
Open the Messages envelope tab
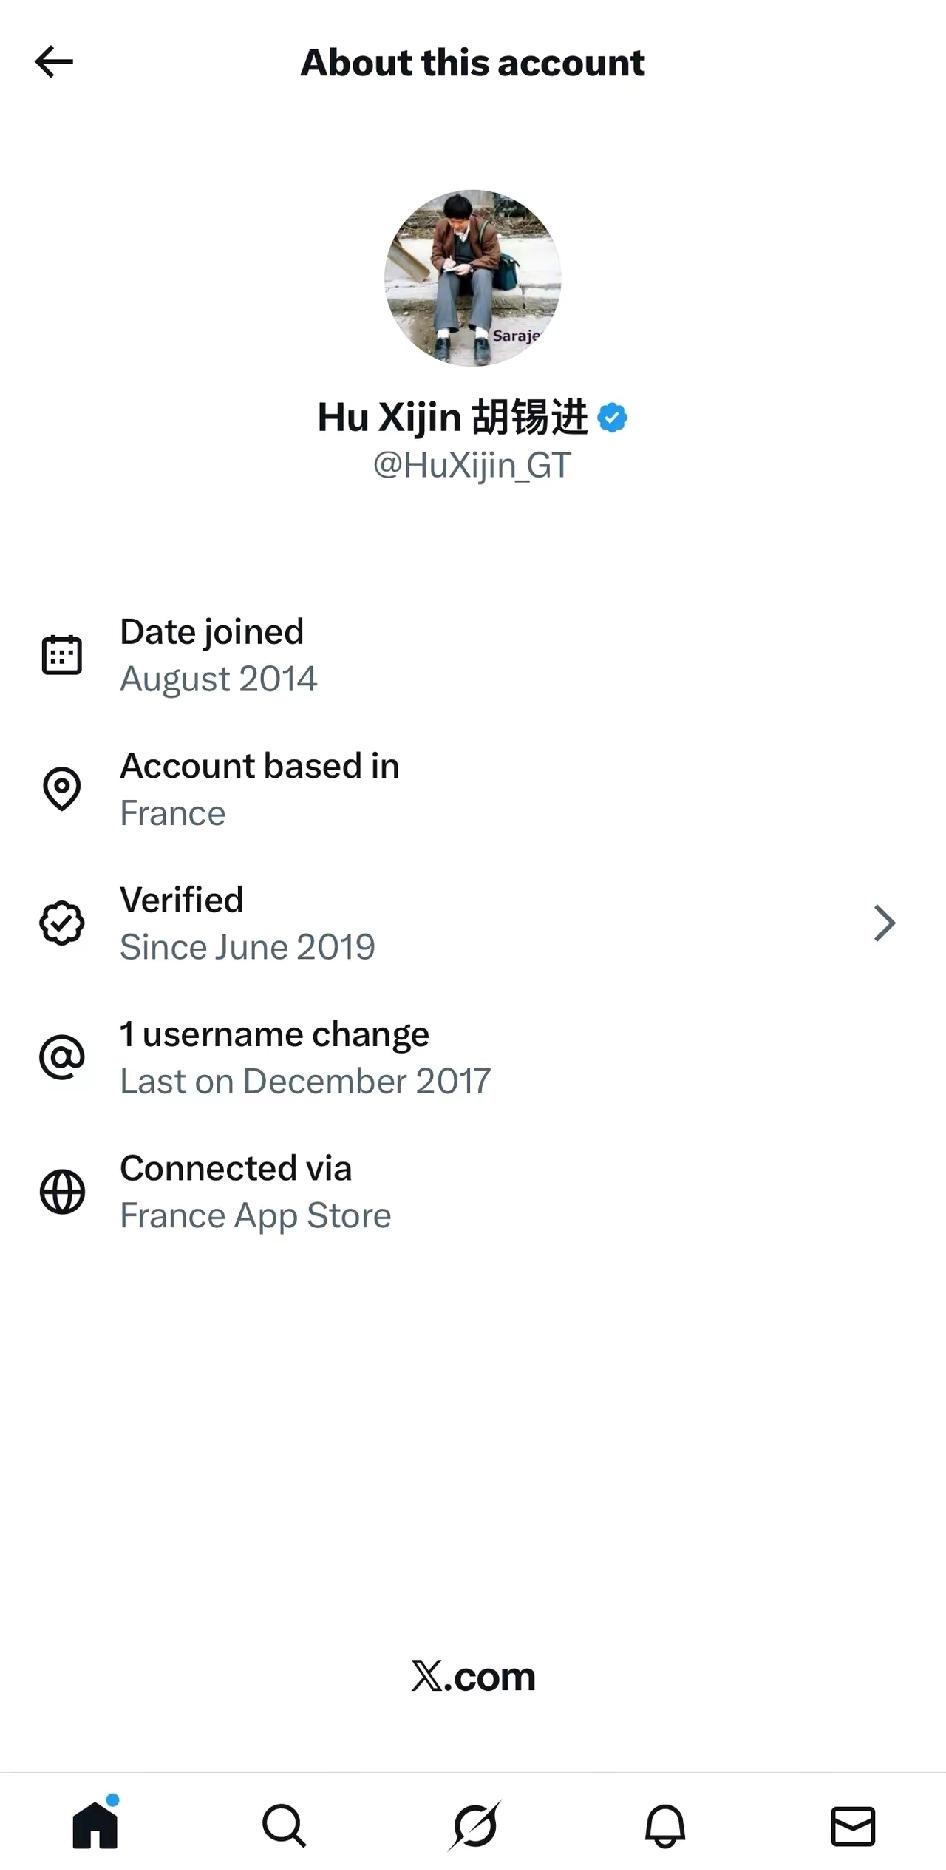pyautogui.click(x=853, y=1825)
